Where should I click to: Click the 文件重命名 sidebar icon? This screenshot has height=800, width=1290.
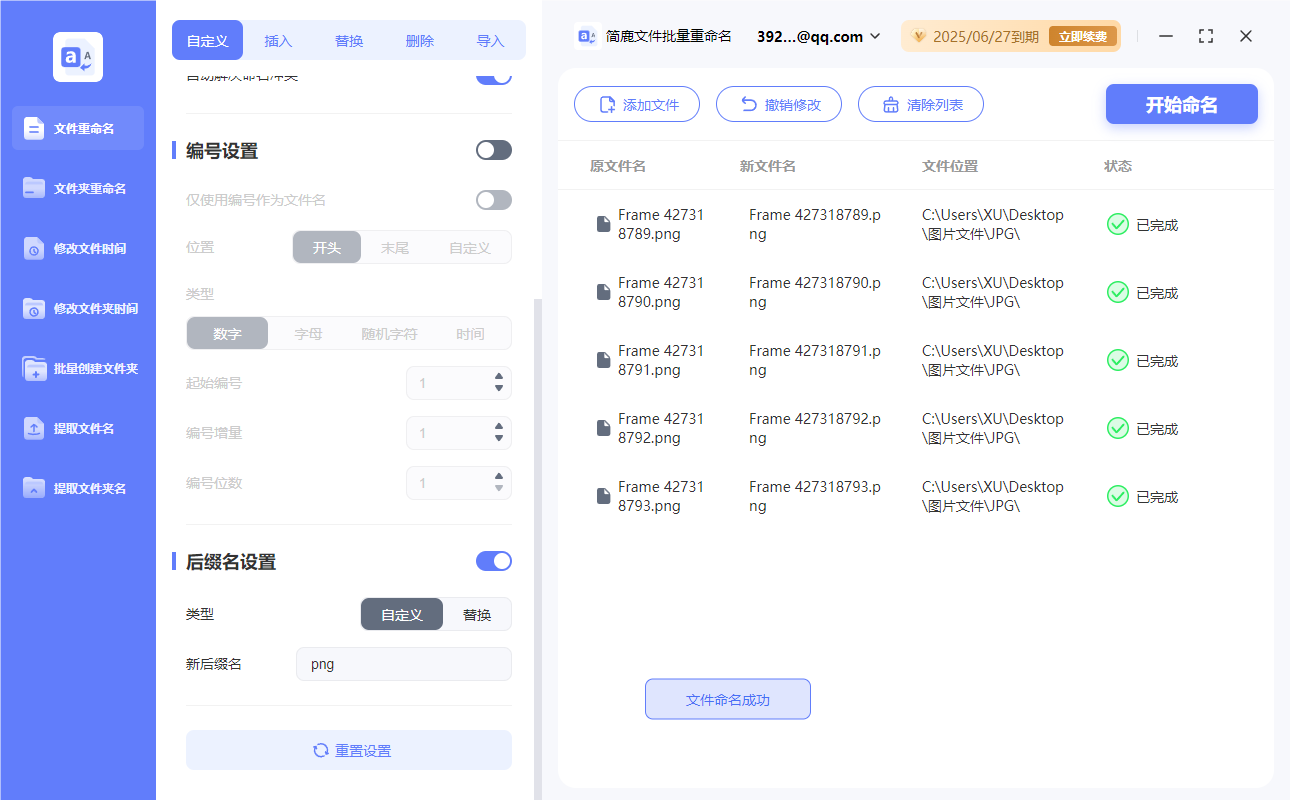pyautogui.click(x=34, y=128)
